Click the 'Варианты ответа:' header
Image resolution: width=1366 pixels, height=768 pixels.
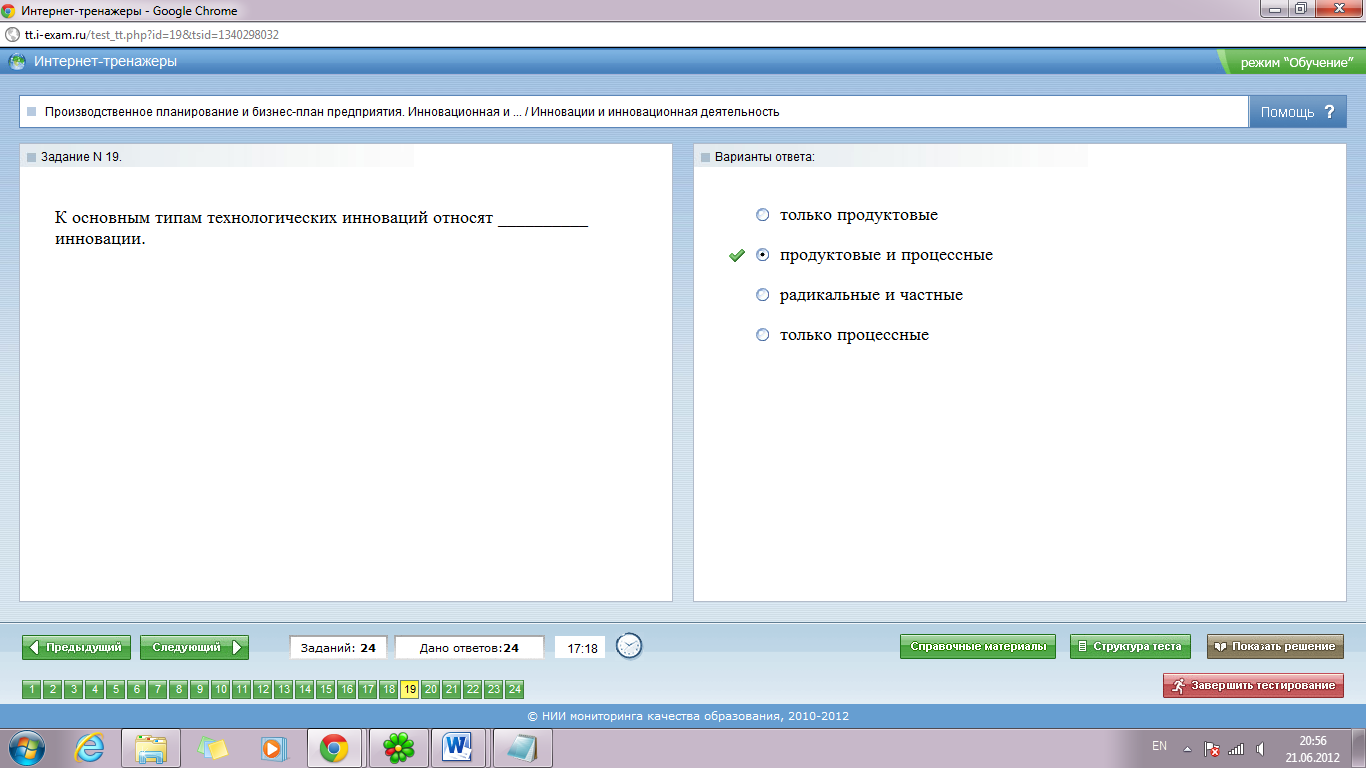click(x=765, y=157)
